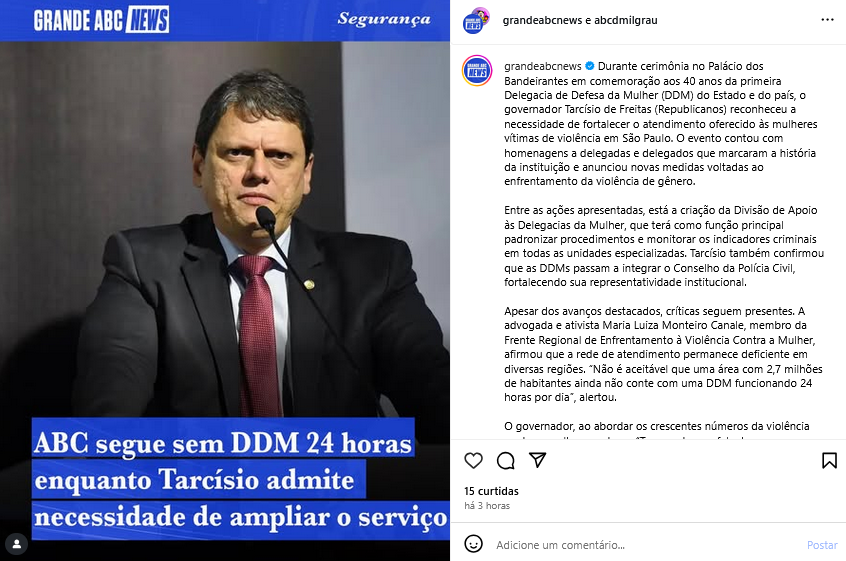Share the post via paper plane icon
846x561 pixels.
point(537,460)
